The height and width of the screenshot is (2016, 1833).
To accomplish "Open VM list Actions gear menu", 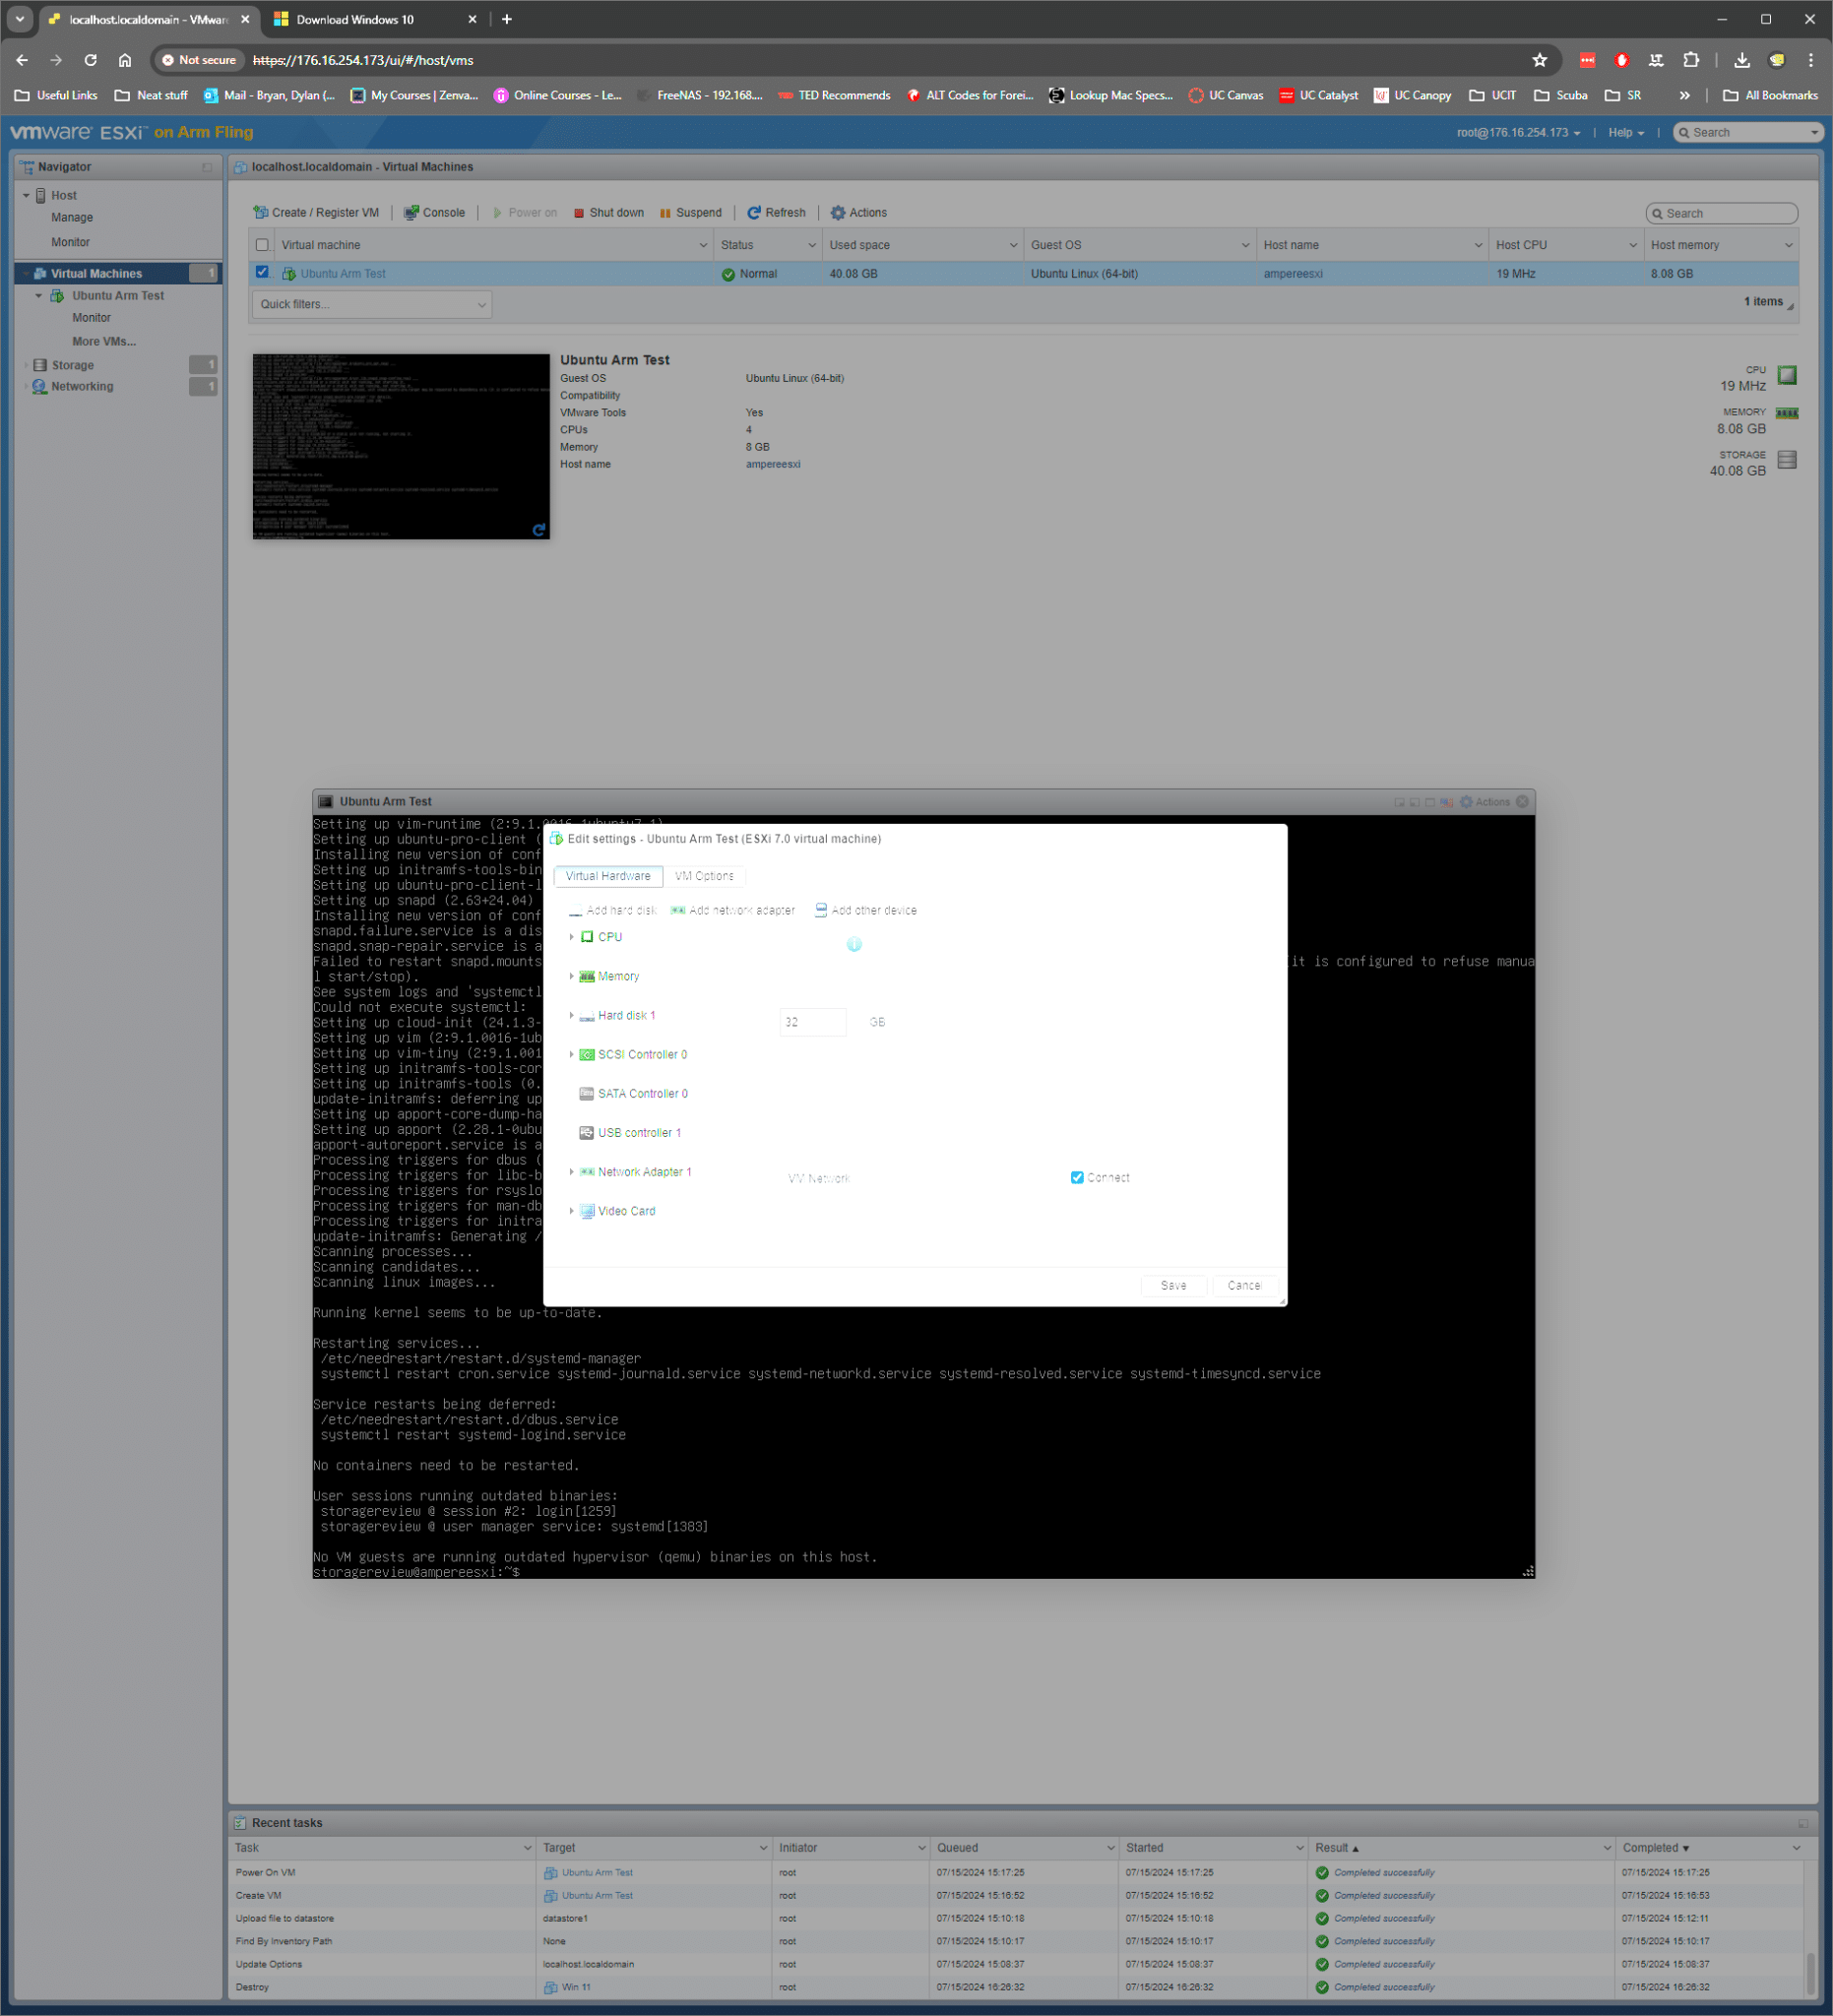I will 859,213.
